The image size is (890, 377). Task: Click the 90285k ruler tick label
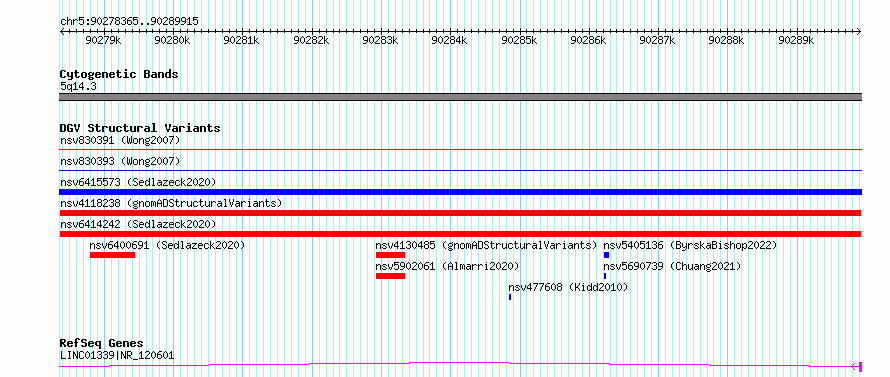[519, 40]
